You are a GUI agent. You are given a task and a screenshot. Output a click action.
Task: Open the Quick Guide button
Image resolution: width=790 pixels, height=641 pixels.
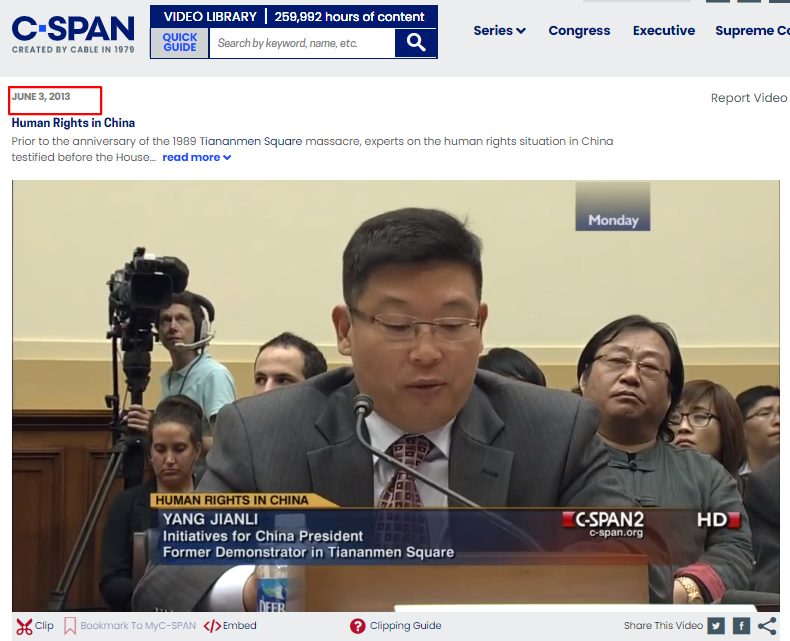coord(180,43)
